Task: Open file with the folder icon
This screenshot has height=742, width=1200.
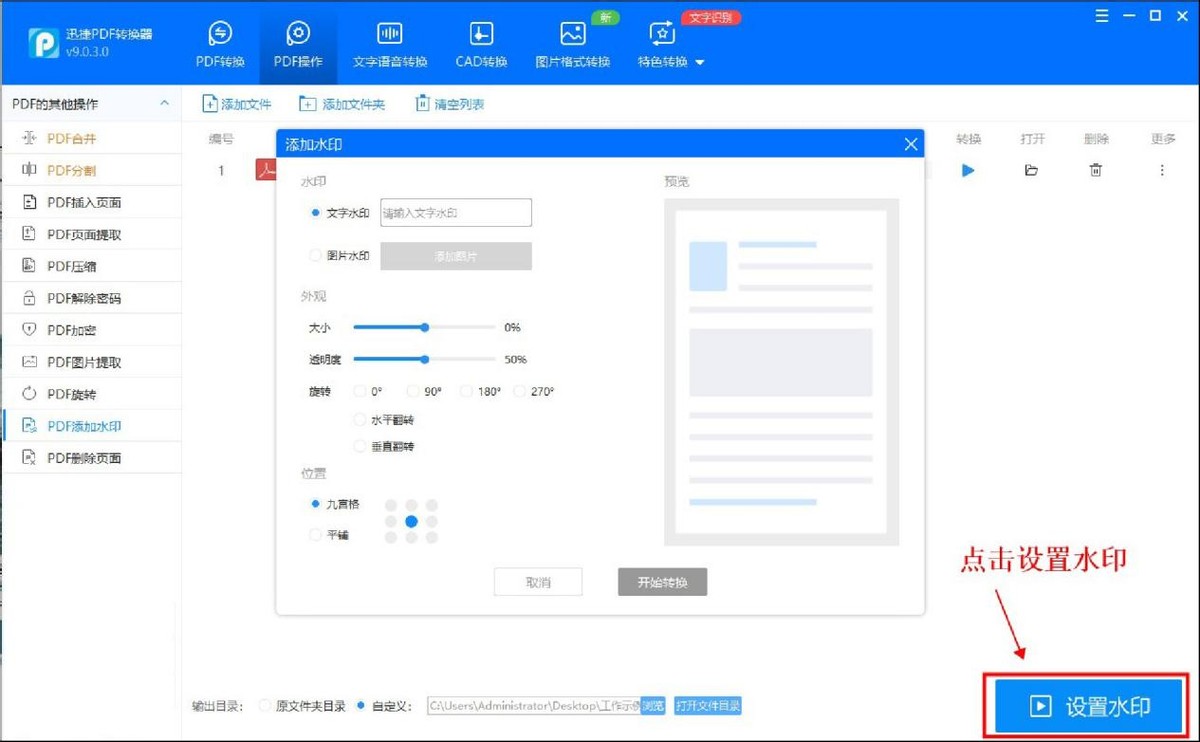Action: 1032,170
